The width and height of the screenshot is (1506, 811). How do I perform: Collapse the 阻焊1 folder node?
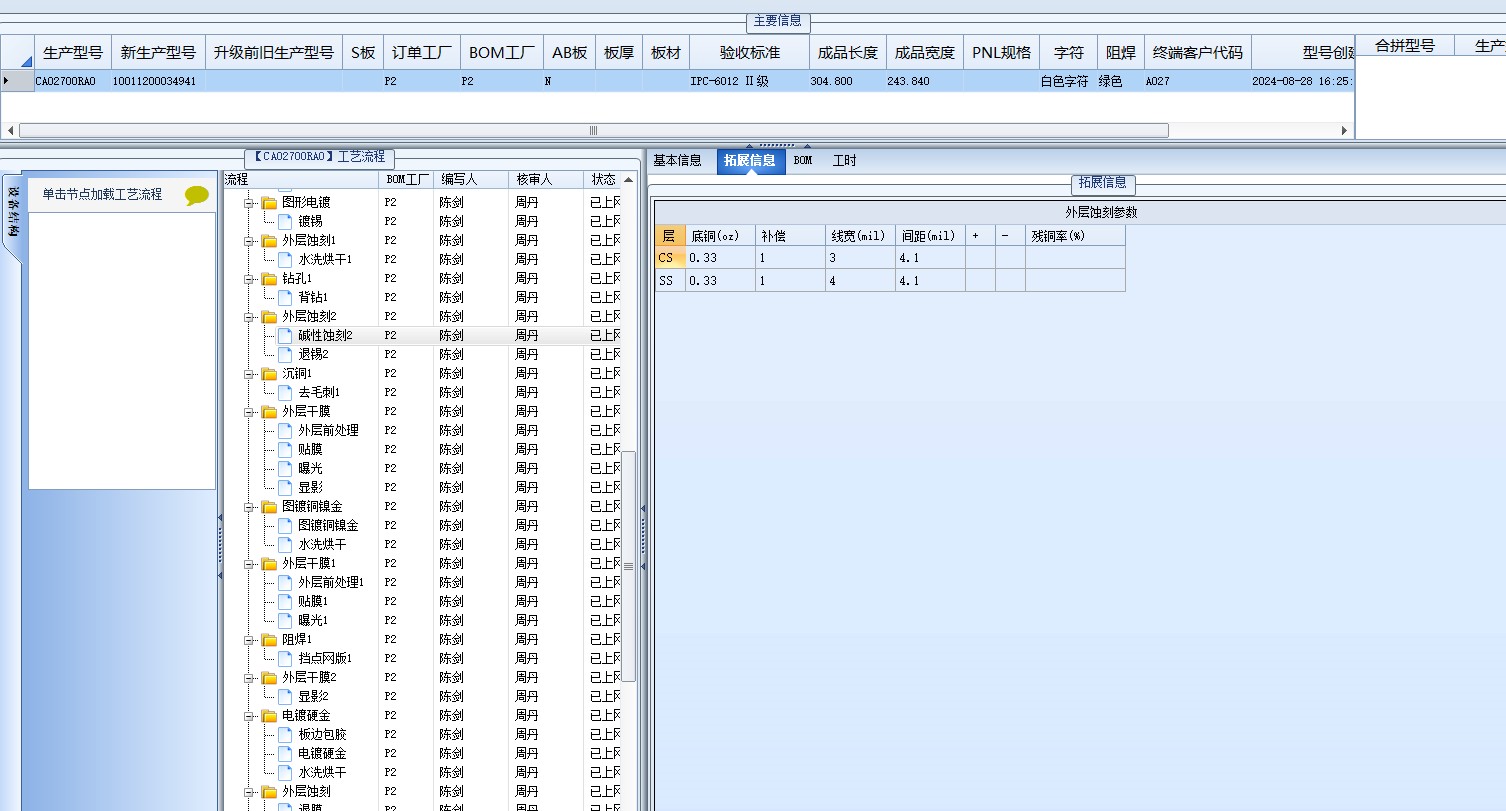click(x=250, y=640)
